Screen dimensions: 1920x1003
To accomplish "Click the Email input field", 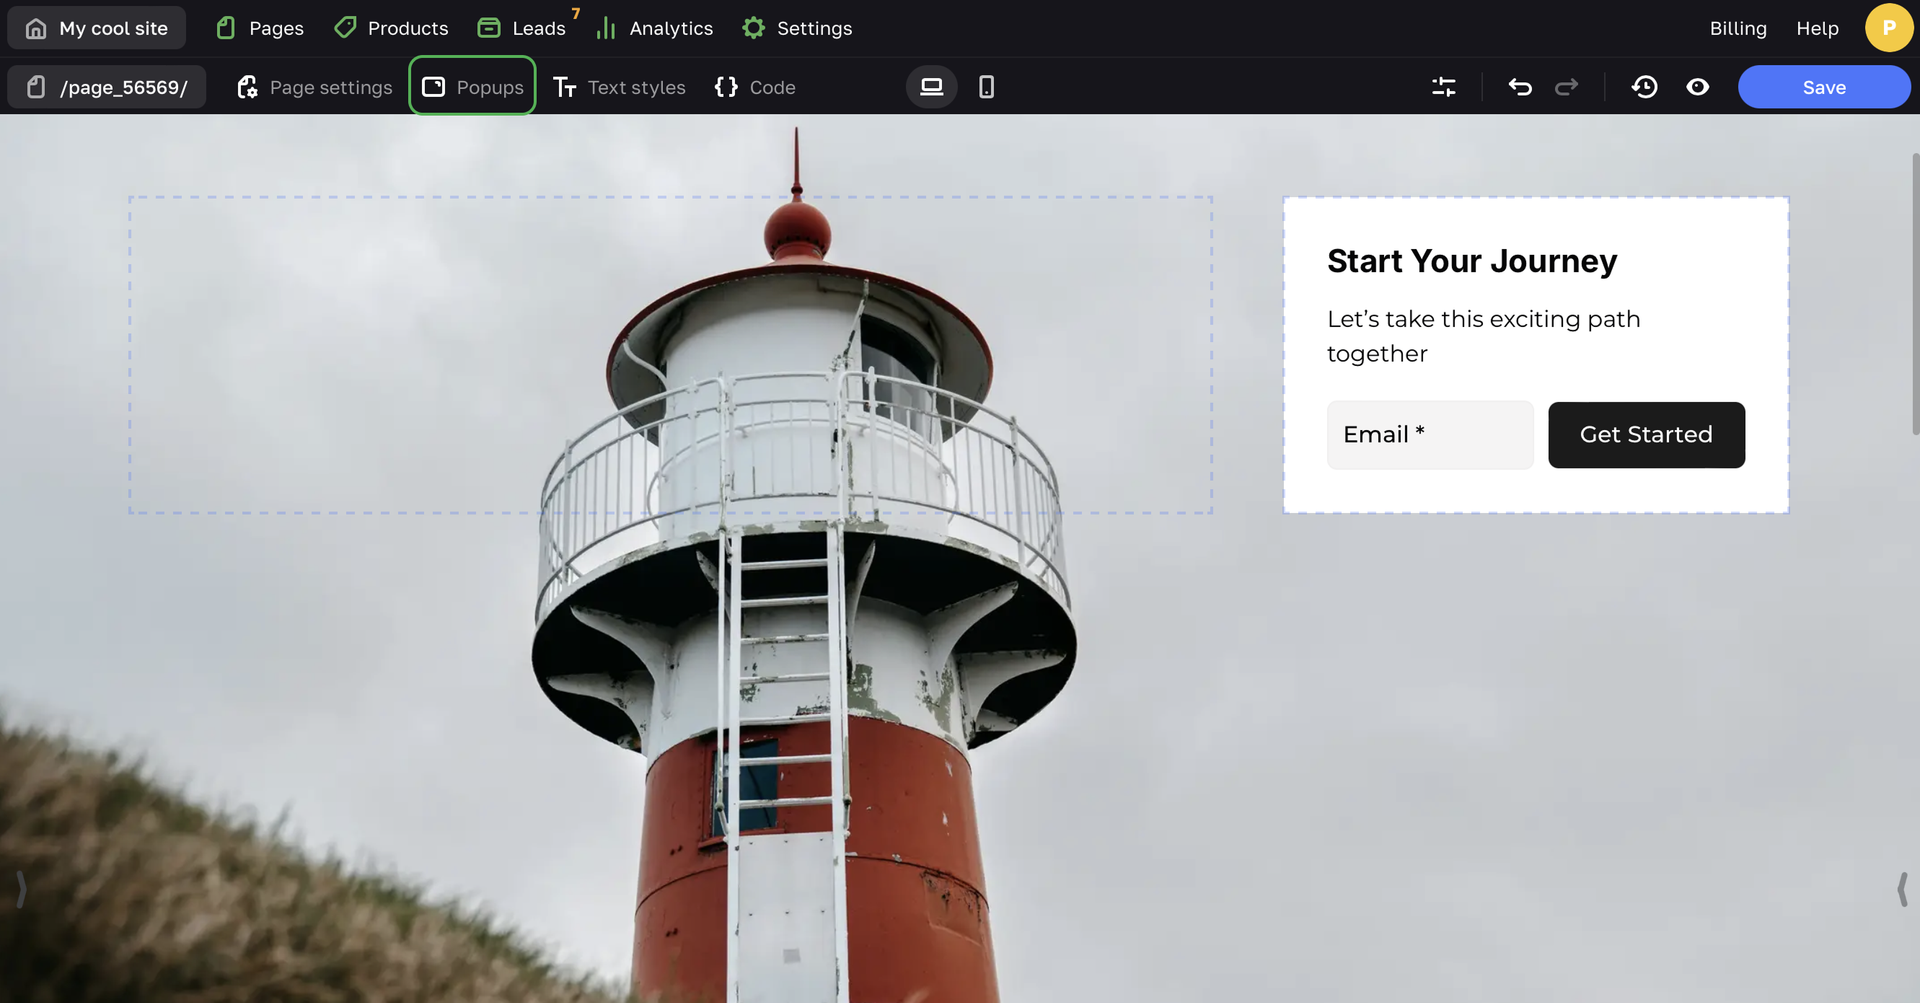I will [x=1430, y=435].
